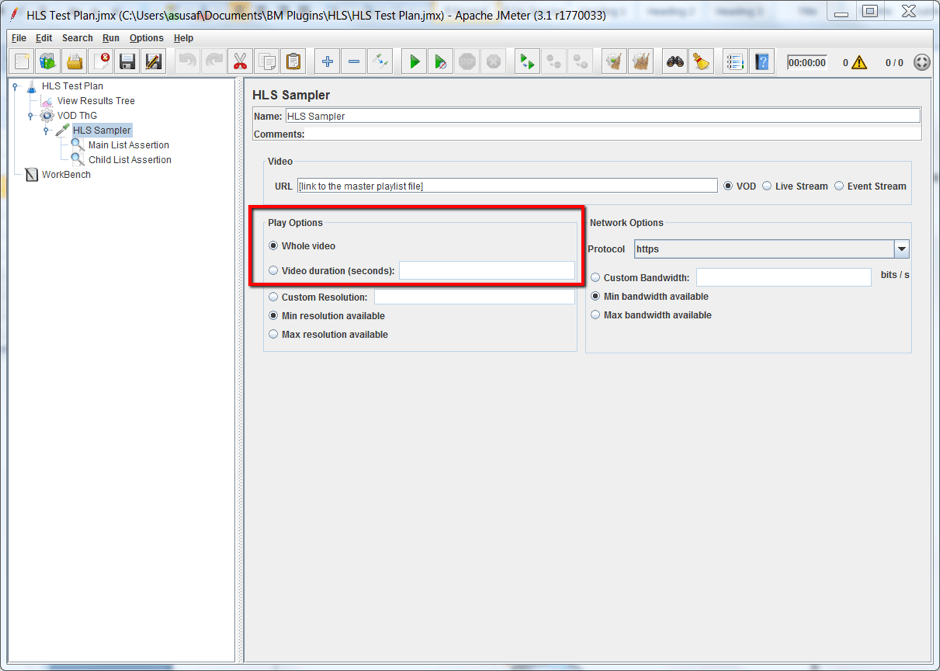Open the Help toolbar icon
This screenshot has width=940, height=671.
(761, 62)
